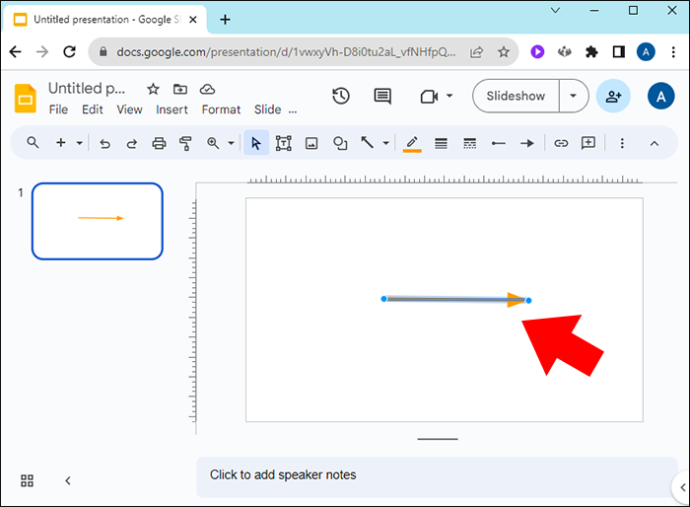Print the presentation

click(159, 143)
